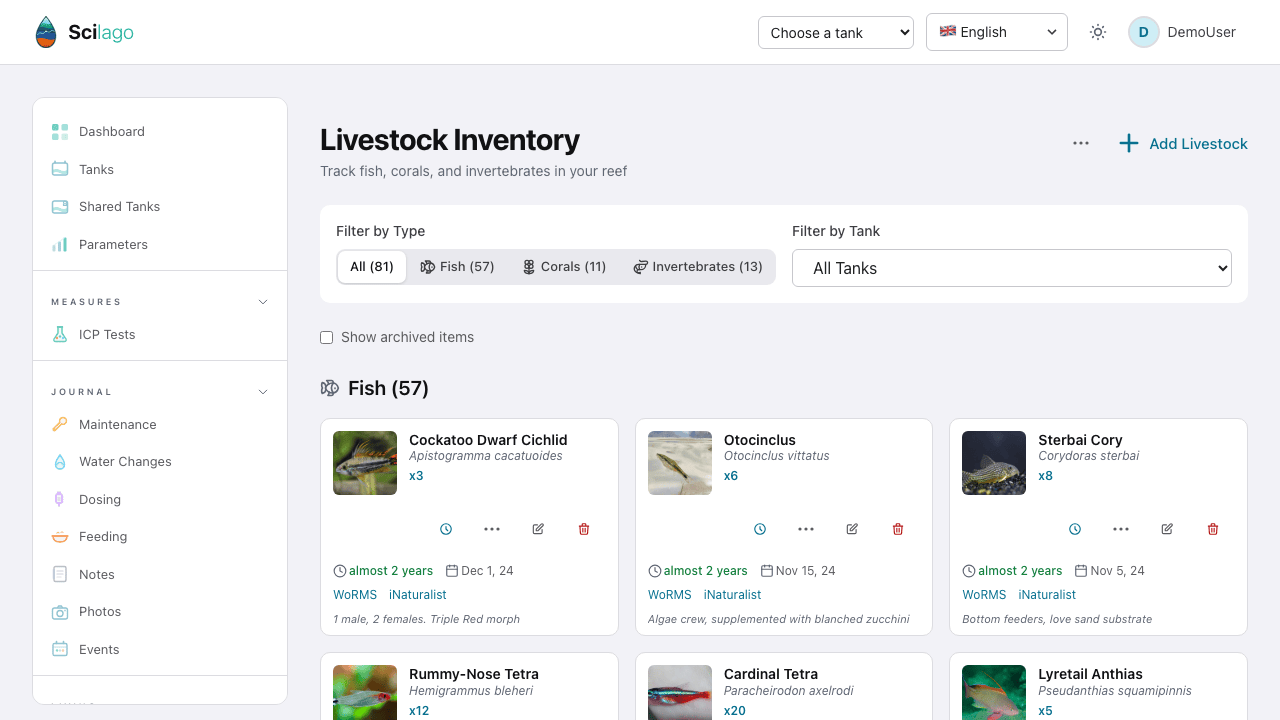The height and width of the screenshot is (720, 1280).
Task: Click the Rummy-Nose Tetra photo thumbnail
Action: tap(365, 693)
